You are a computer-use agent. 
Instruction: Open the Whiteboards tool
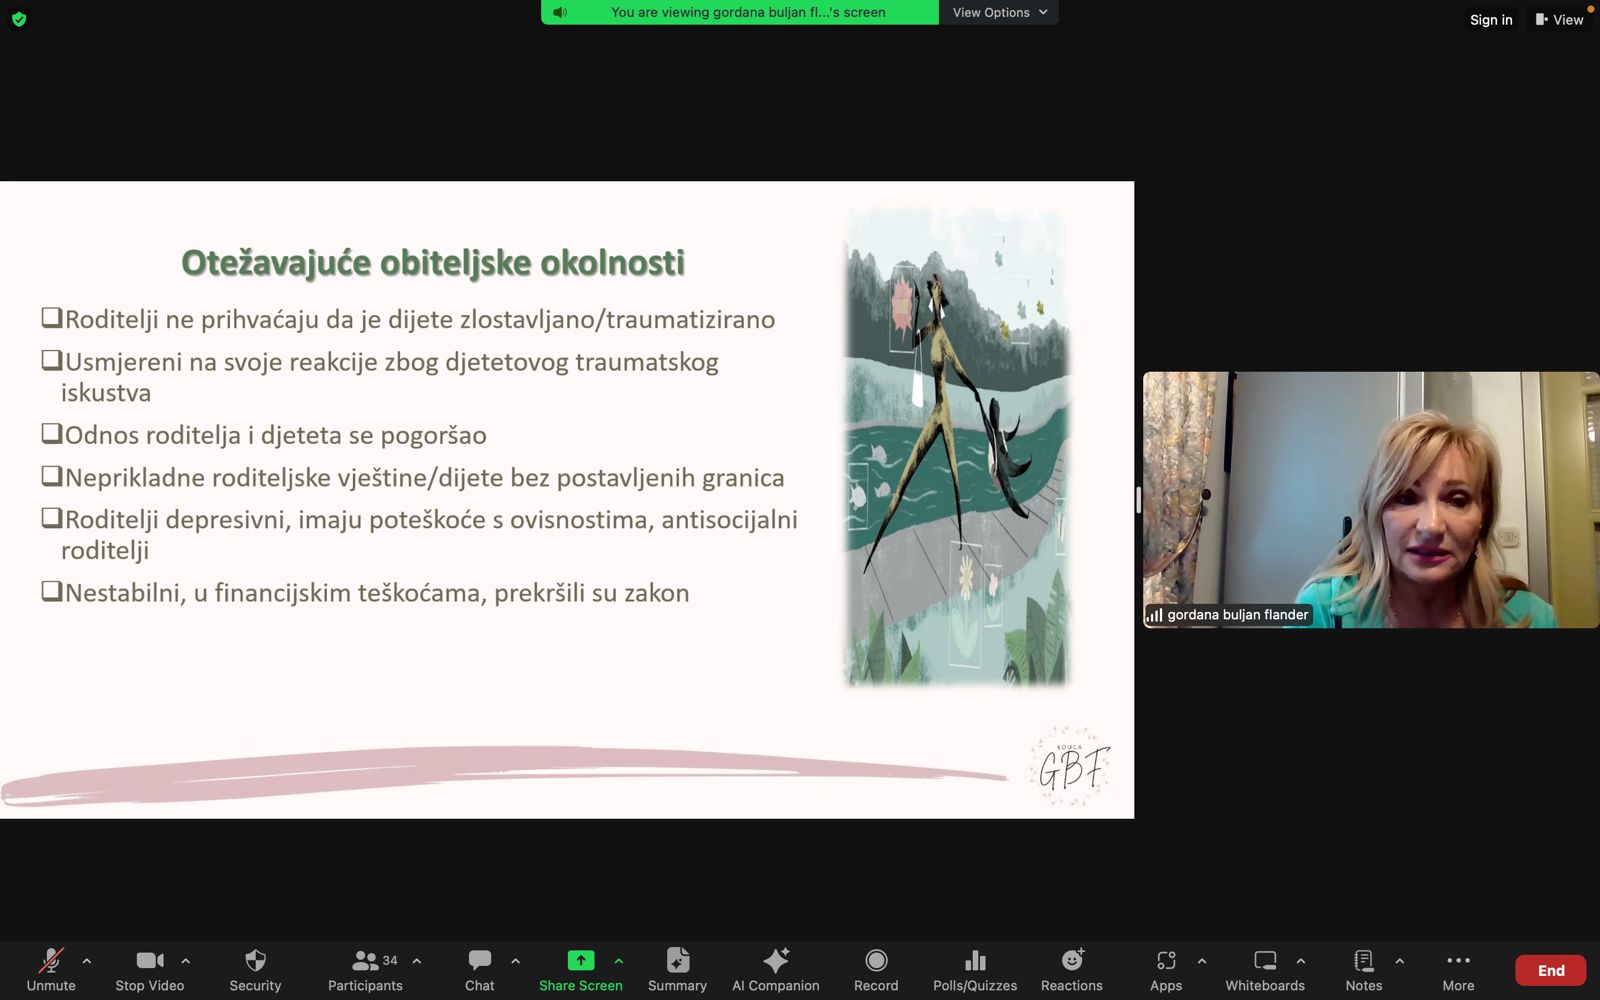pyautogui.click(x=1265, y=969)
